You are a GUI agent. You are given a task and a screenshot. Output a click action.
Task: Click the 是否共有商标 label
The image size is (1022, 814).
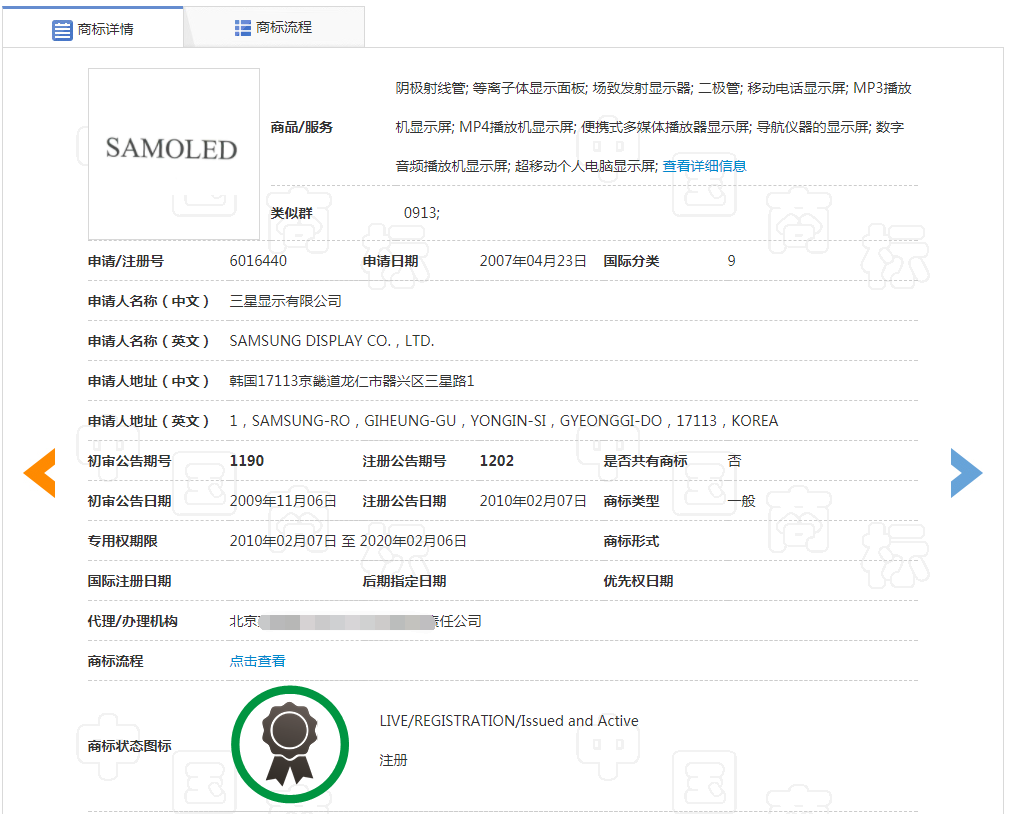(645, 461)
